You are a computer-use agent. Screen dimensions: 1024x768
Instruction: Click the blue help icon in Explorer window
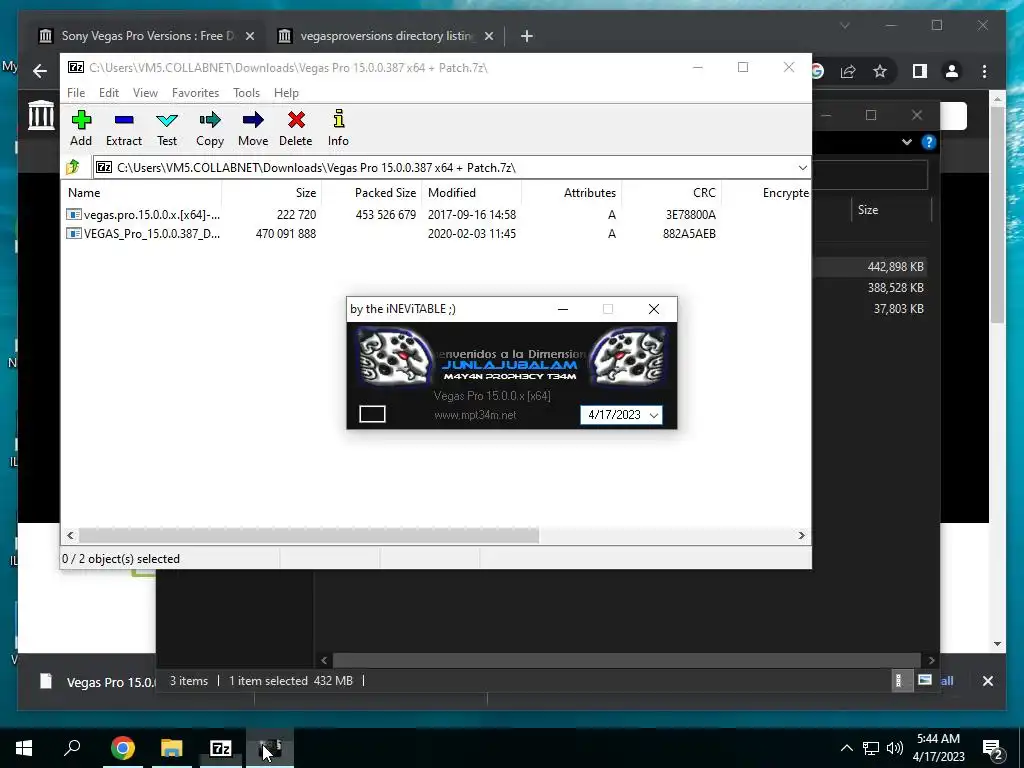(x=929, y=142)
